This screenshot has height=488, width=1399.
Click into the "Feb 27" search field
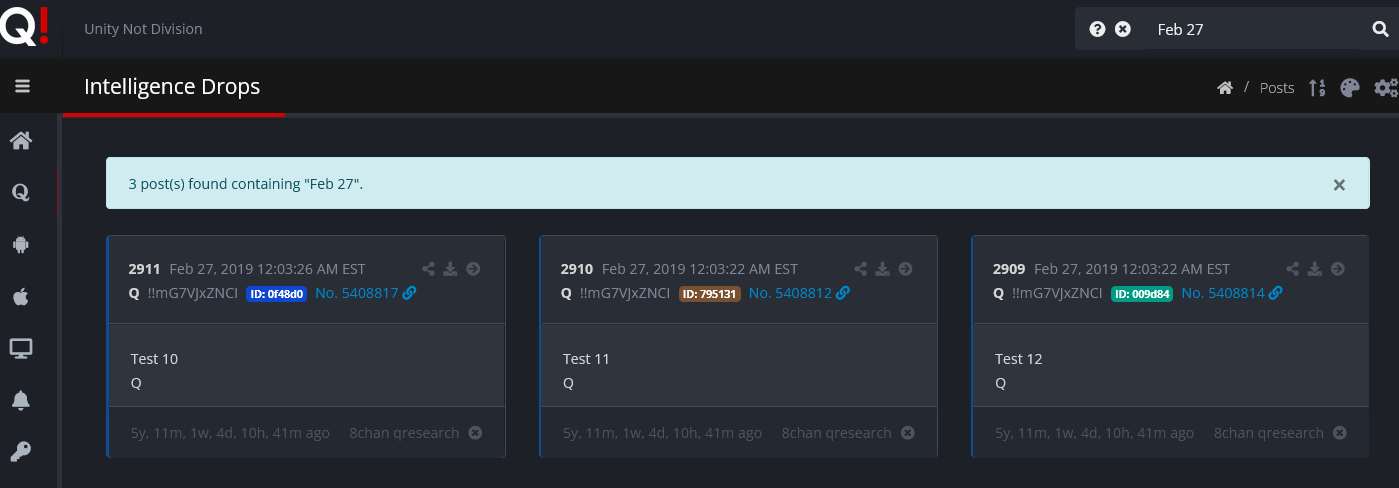(1250, 30)
